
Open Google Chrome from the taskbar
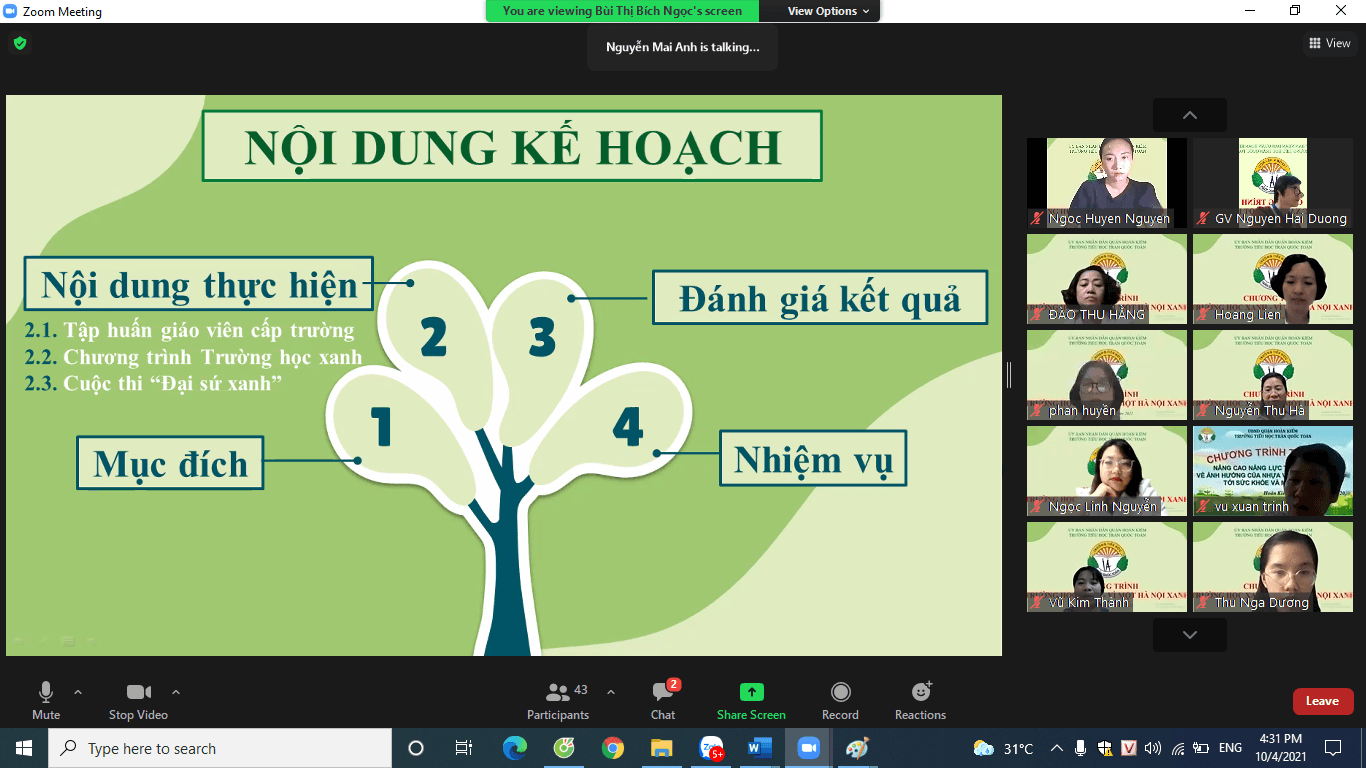point(613,748)
